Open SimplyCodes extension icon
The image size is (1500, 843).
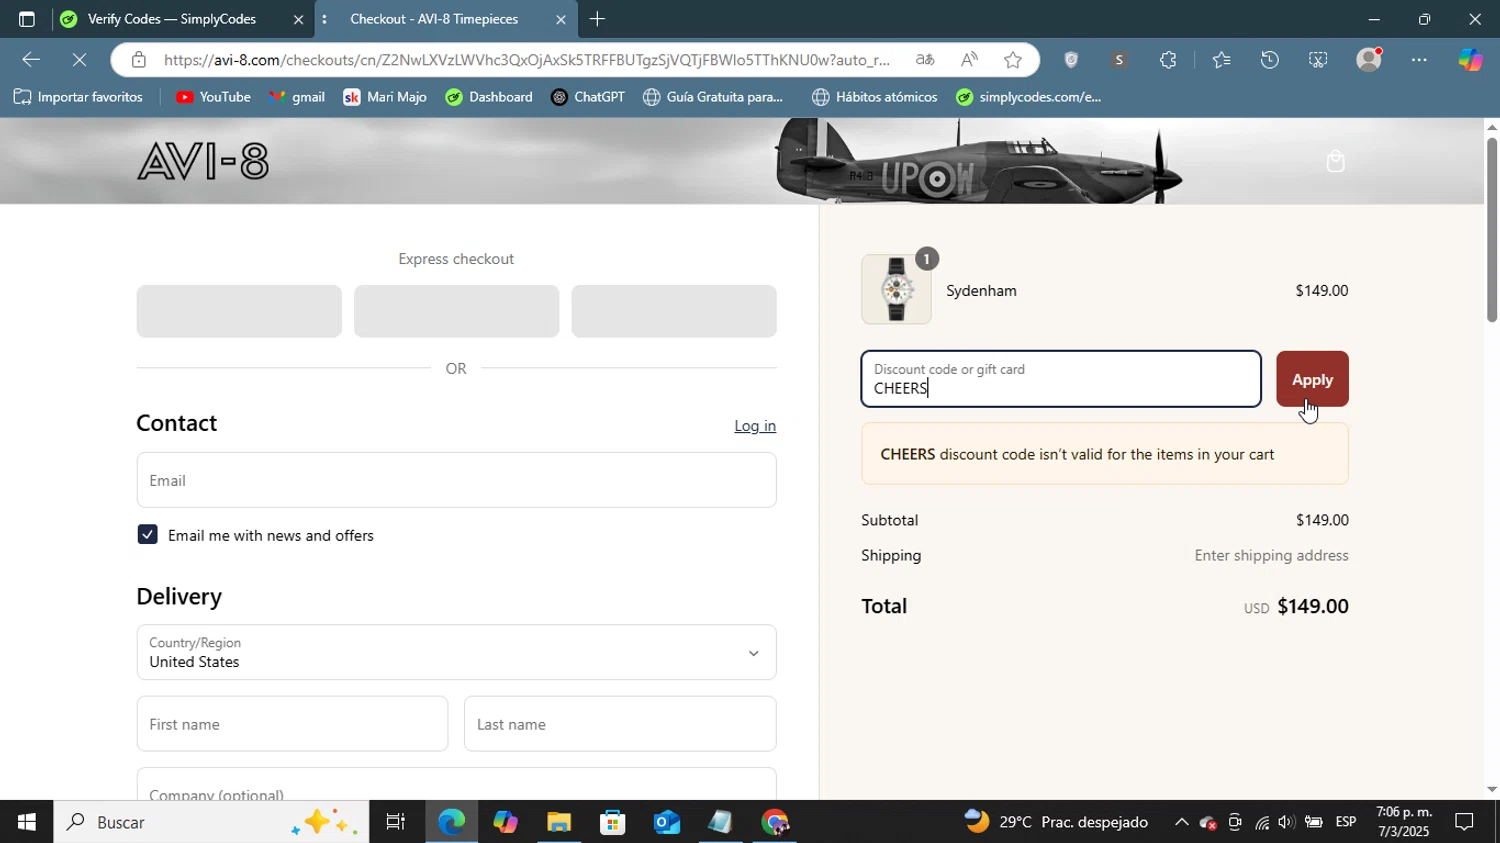1119,60
